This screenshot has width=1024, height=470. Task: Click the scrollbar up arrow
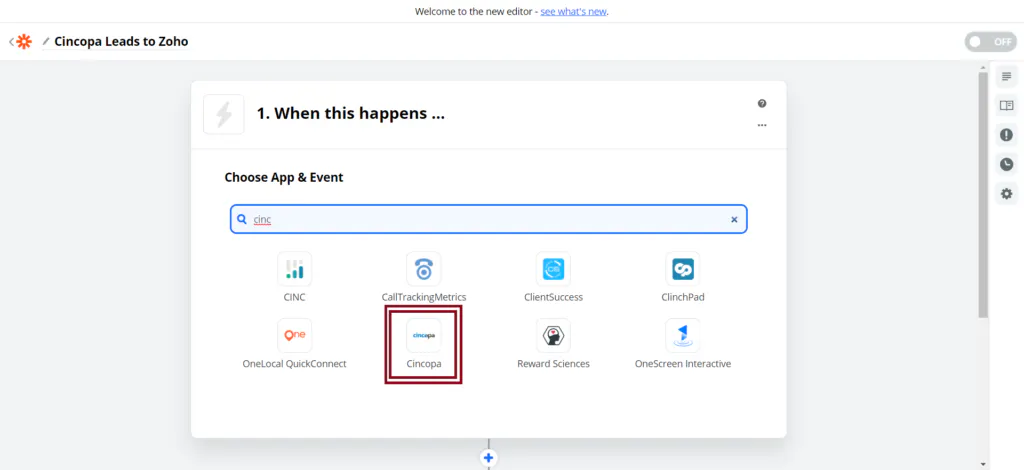click(983, 67)
